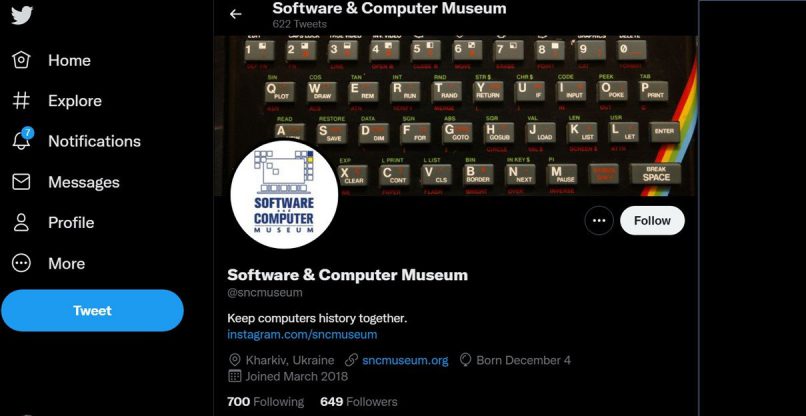This screenshot has width=806, height=416.
Task: Go back using the arrow icon
Action: click(x=235, y=14)
